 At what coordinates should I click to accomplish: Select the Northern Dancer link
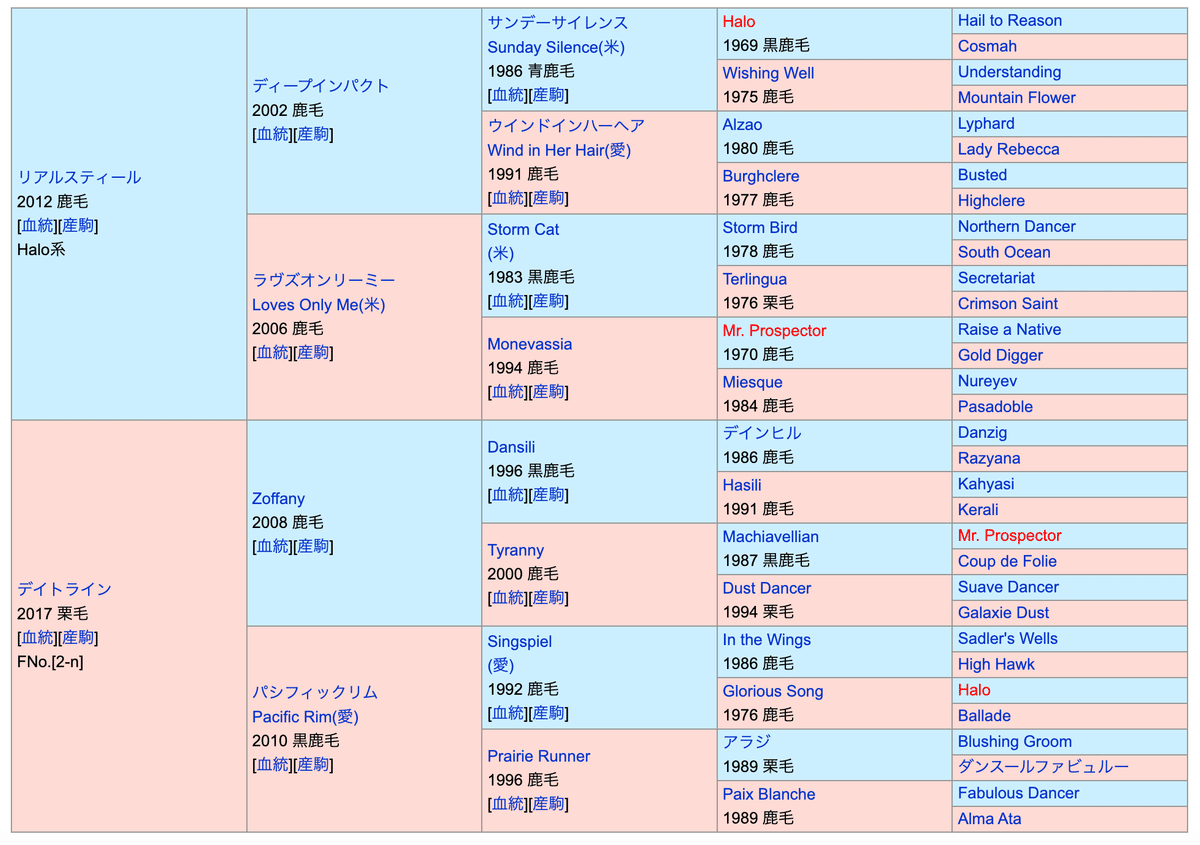[1016, 227]
